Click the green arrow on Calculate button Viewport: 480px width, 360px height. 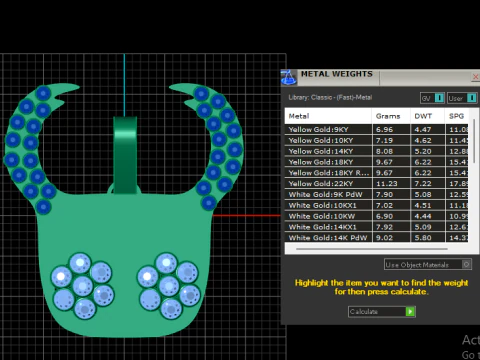click(410, 312)
